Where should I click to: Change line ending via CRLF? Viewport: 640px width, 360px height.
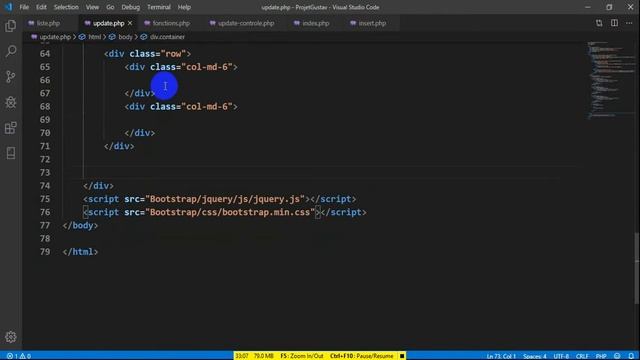[582, 356]
